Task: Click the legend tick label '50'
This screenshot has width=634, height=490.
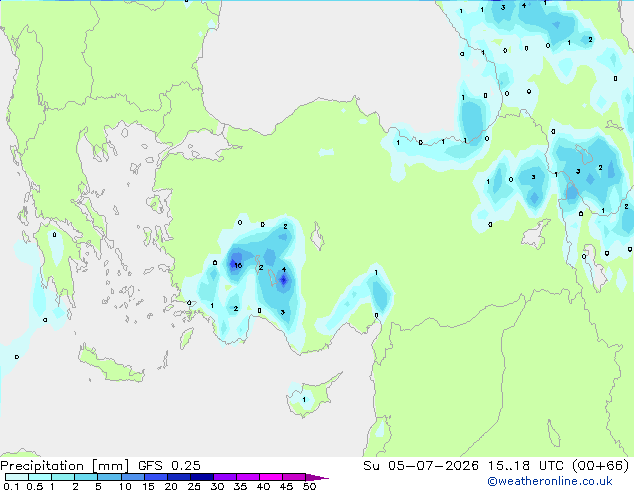Action: (x=309, y=486)
